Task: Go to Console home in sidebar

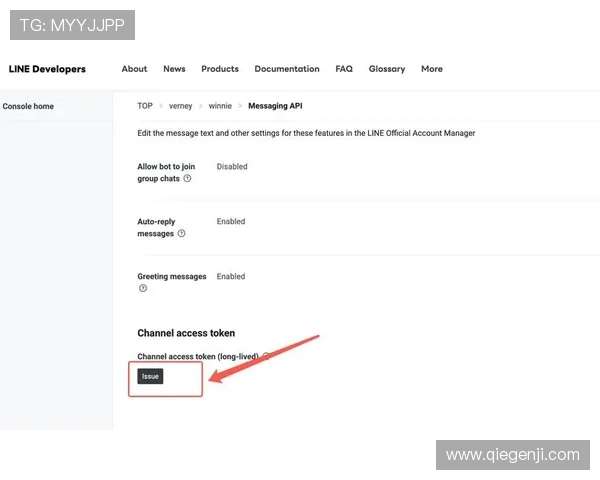Action: [28, 106]
